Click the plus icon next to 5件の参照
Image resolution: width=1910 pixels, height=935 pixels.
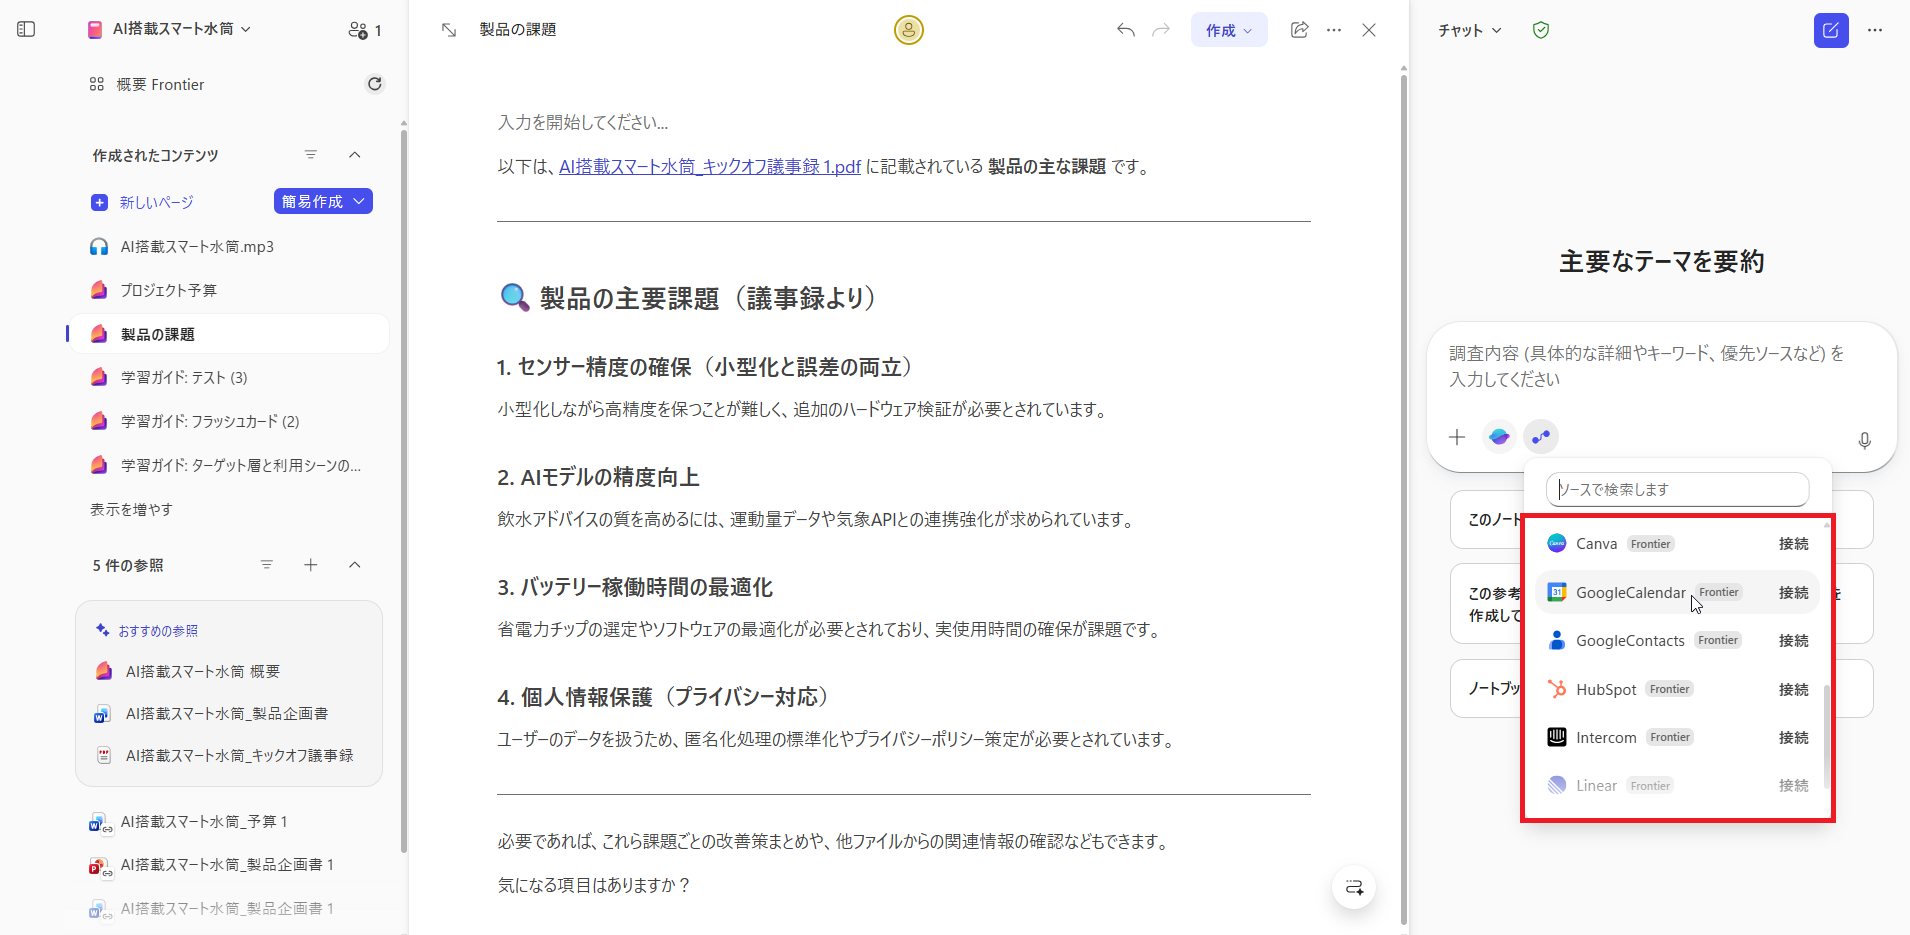311,565
